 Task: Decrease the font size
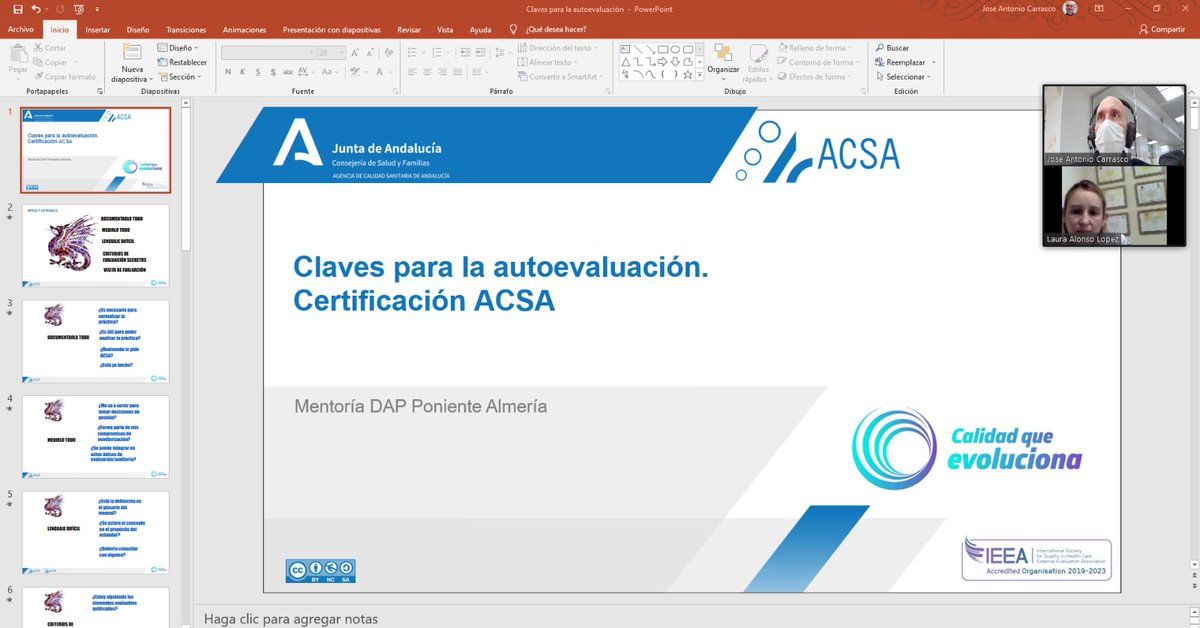pos(370,53)
